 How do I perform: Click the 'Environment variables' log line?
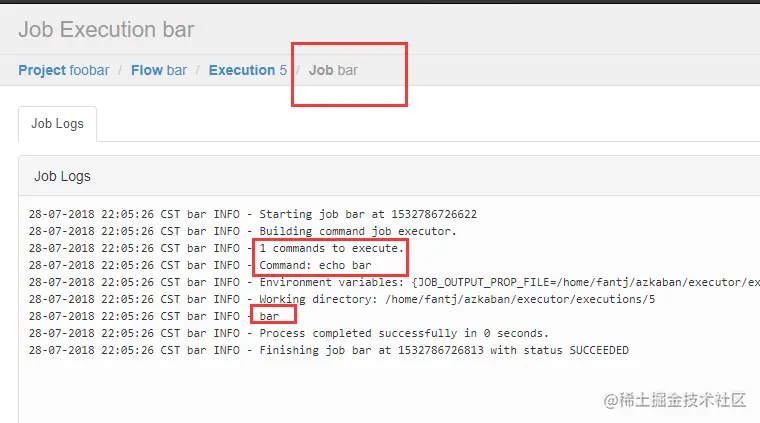tap(394, 282)
